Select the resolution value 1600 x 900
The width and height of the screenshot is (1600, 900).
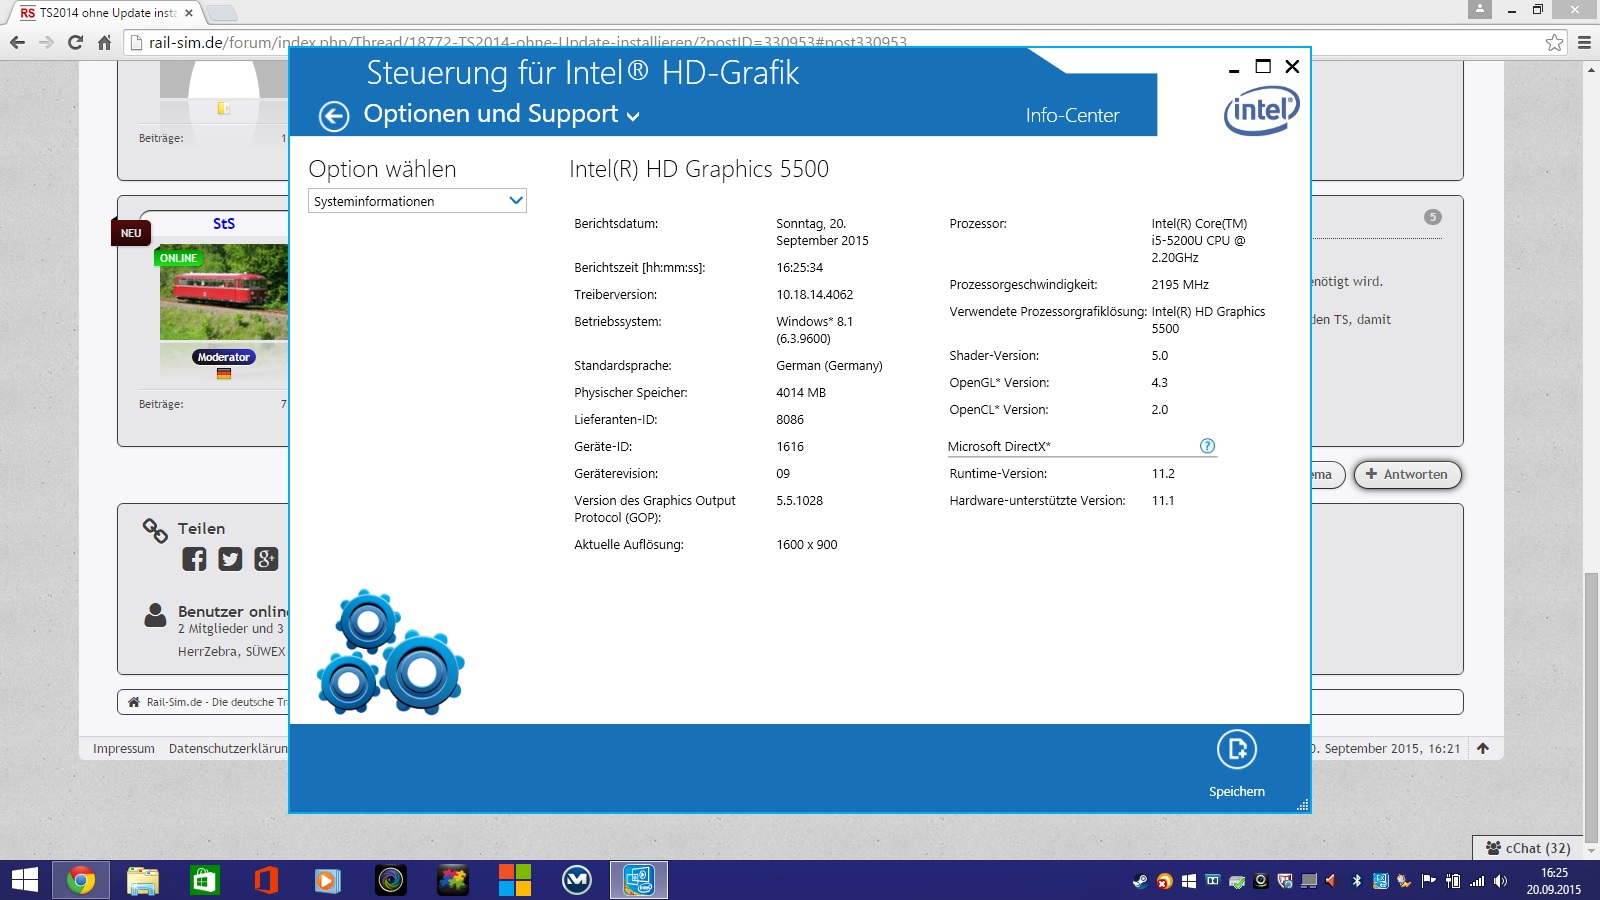click(807, 545)
